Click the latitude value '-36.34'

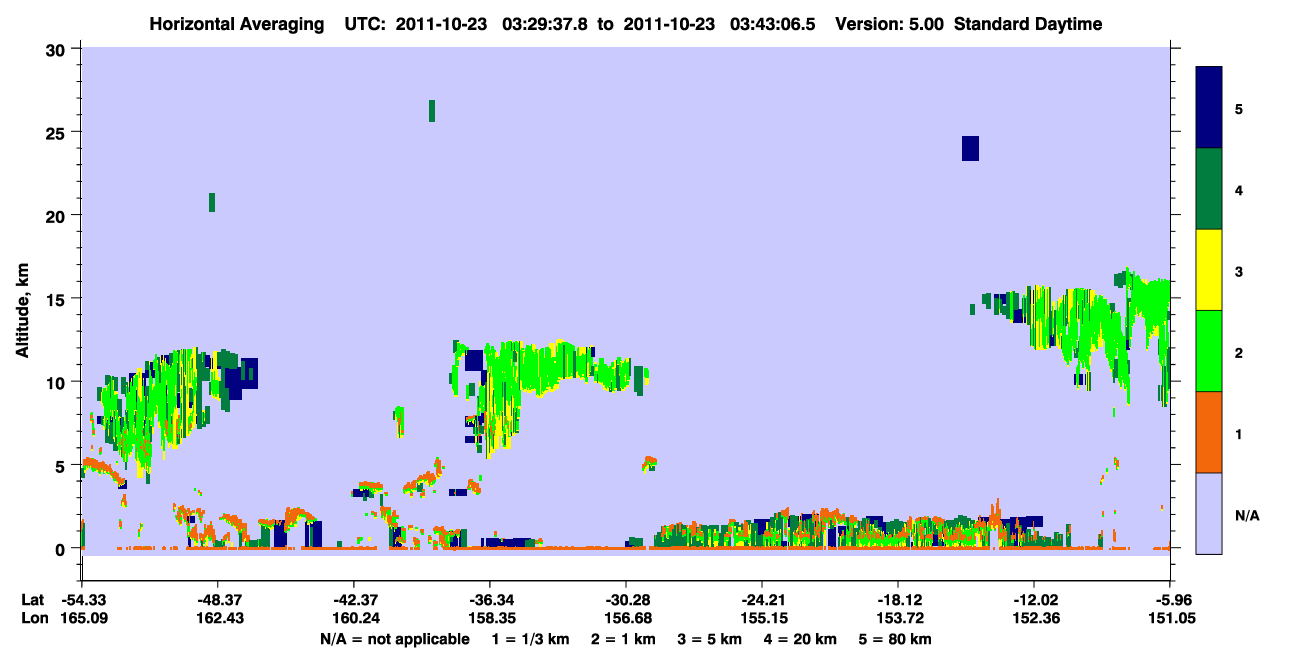pyautogui.click(x=490, y=600)
